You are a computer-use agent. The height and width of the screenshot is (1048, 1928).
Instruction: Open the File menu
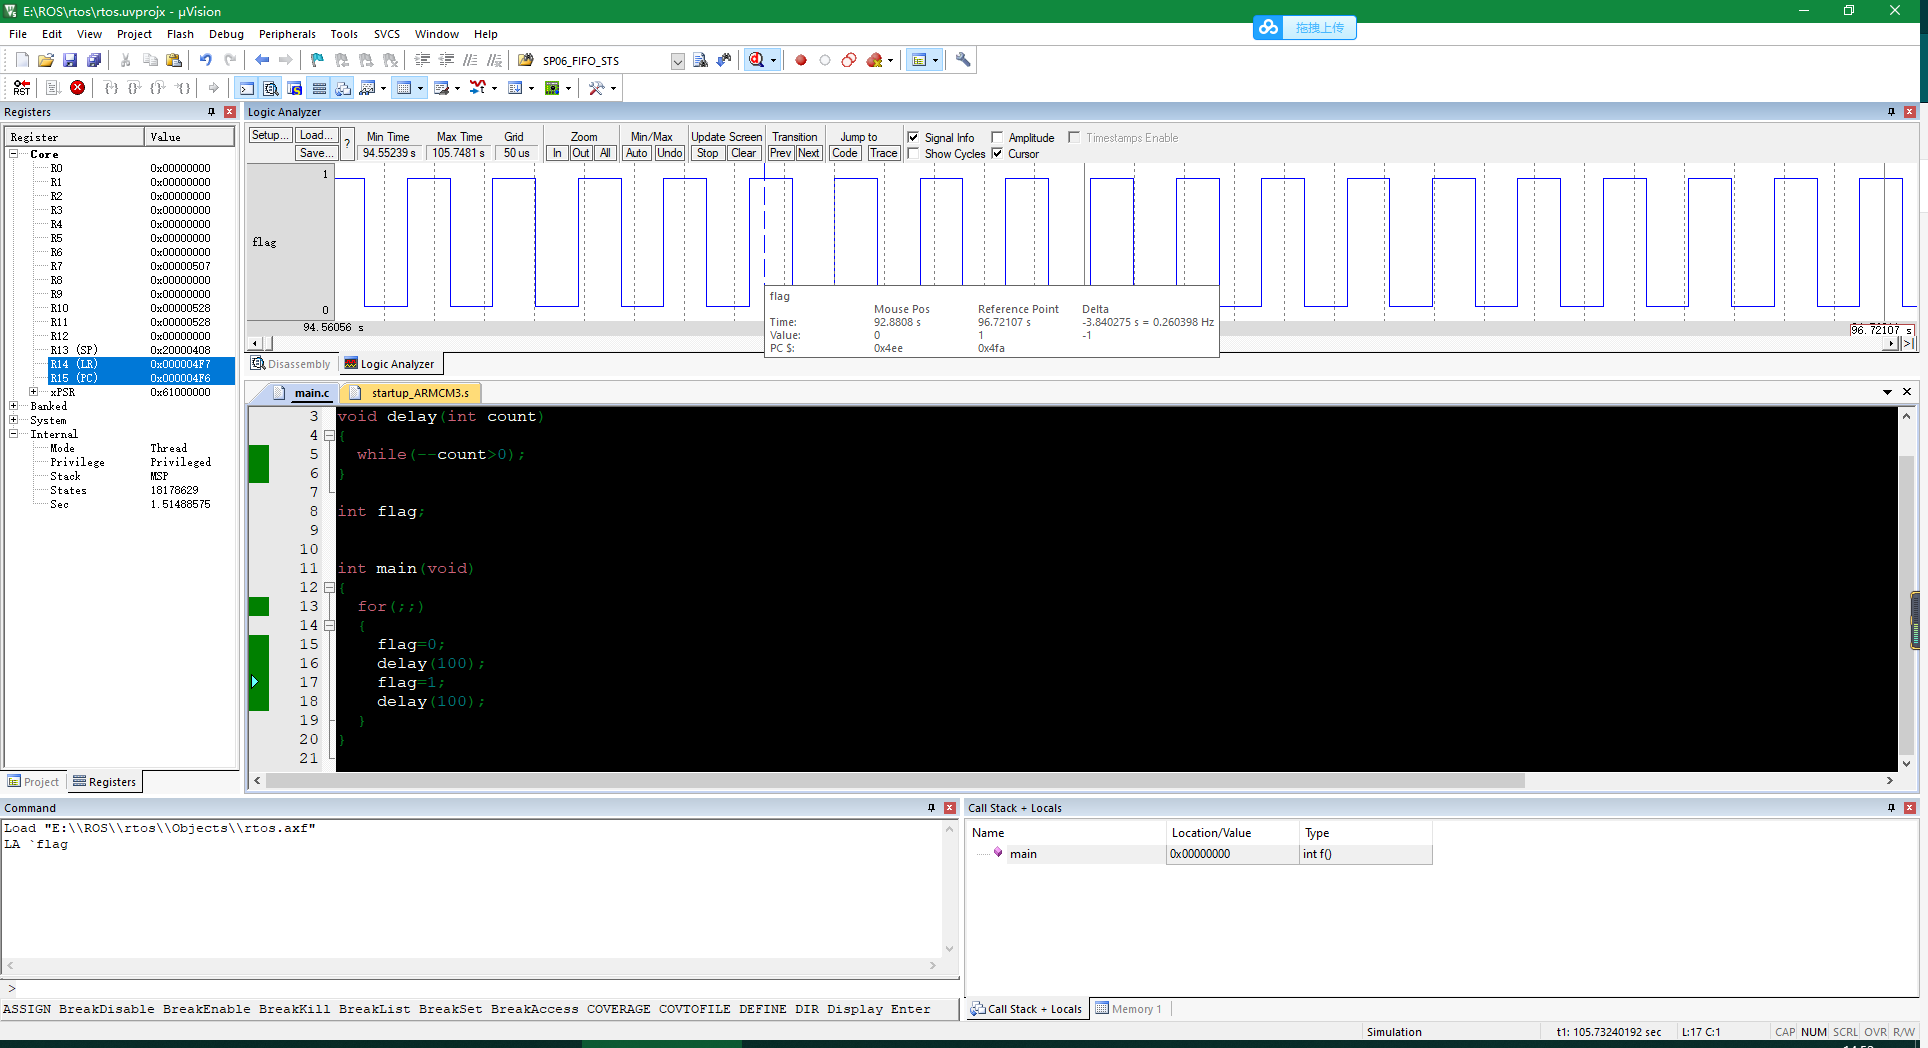(18, 34)
